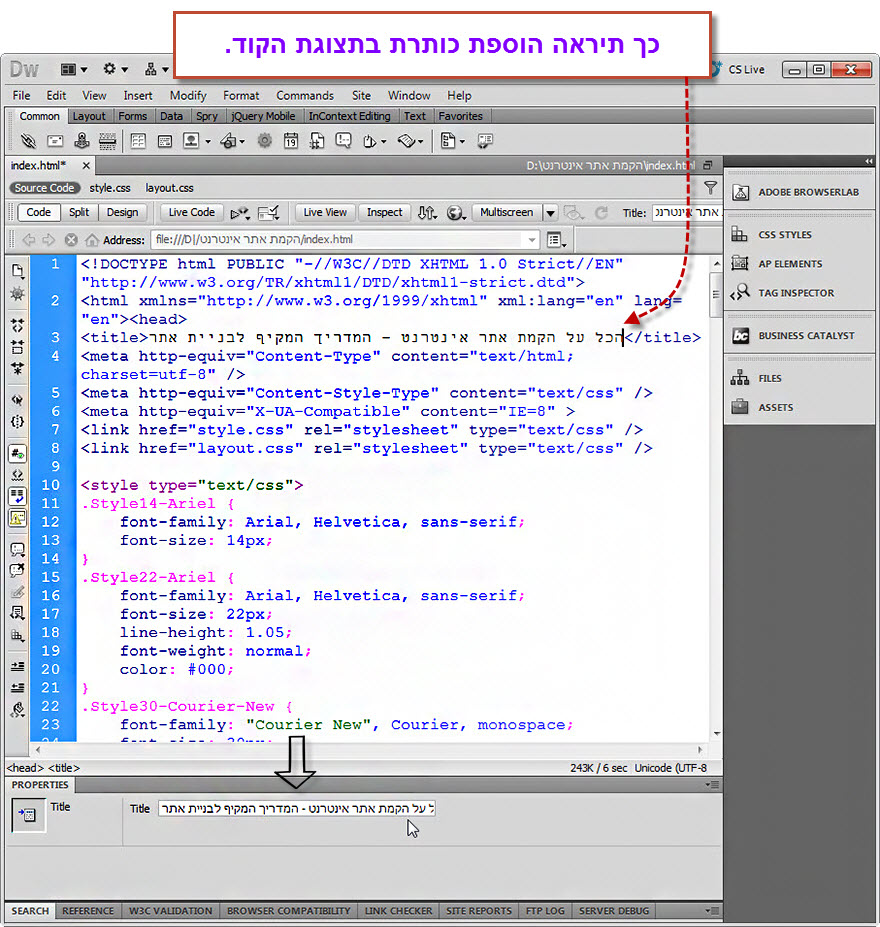Open the Commands menu
The height and width of the screenshot is (927, 880).
(305, 96)
